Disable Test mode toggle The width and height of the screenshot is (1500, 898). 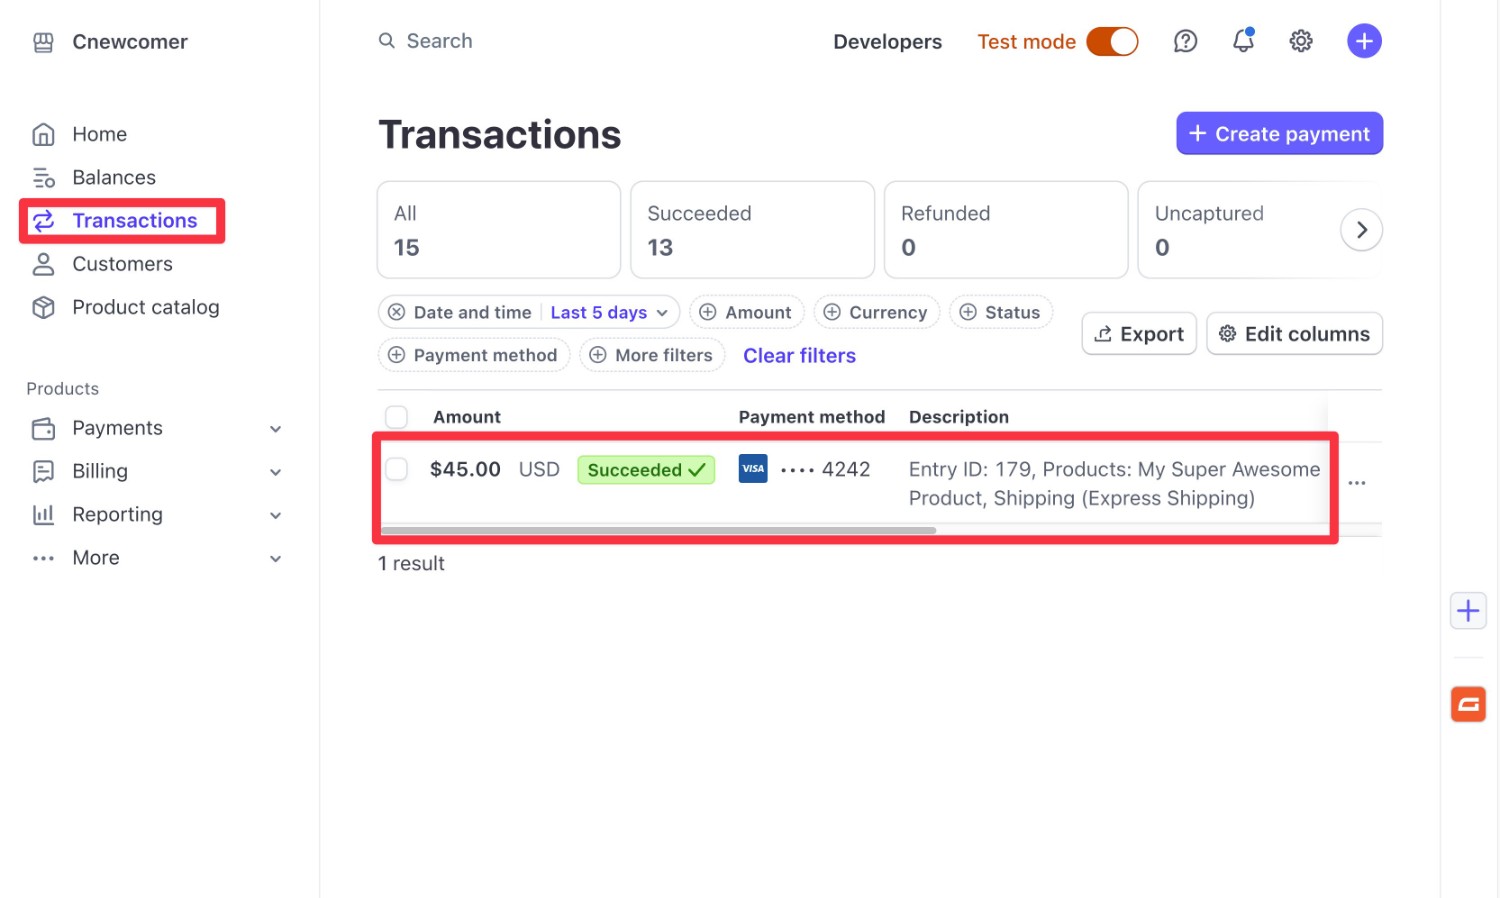pyautogui.click(x=1113, y=41)
